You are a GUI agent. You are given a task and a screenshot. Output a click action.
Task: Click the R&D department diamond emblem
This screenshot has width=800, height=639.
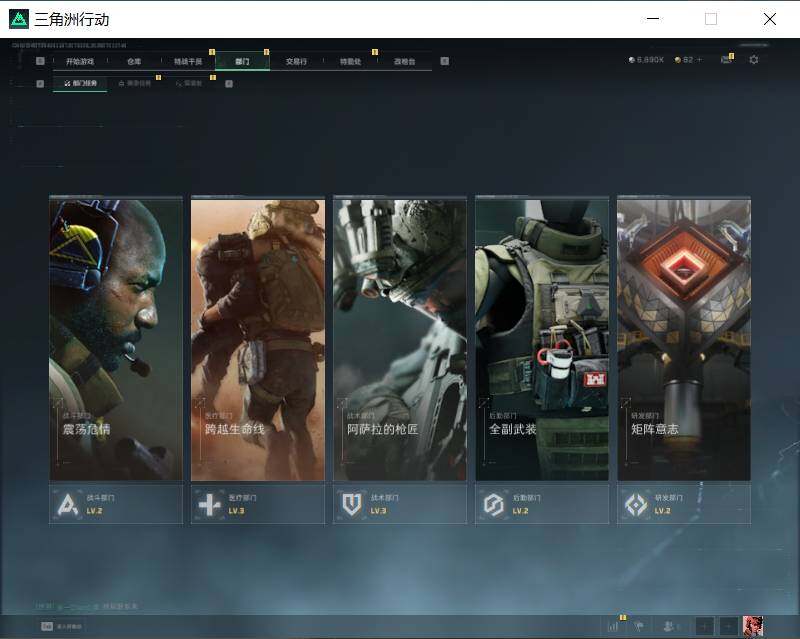point(636,505)
